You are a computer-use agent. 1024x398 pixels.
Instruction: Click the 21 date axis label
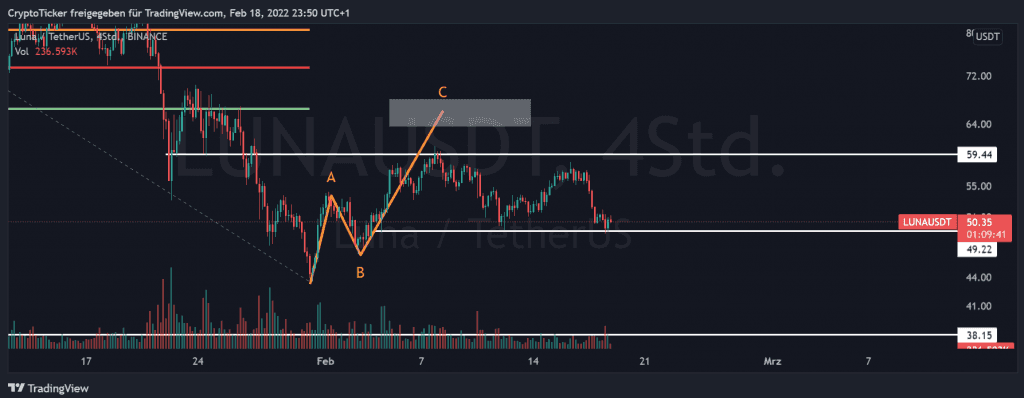pos(645,361)
